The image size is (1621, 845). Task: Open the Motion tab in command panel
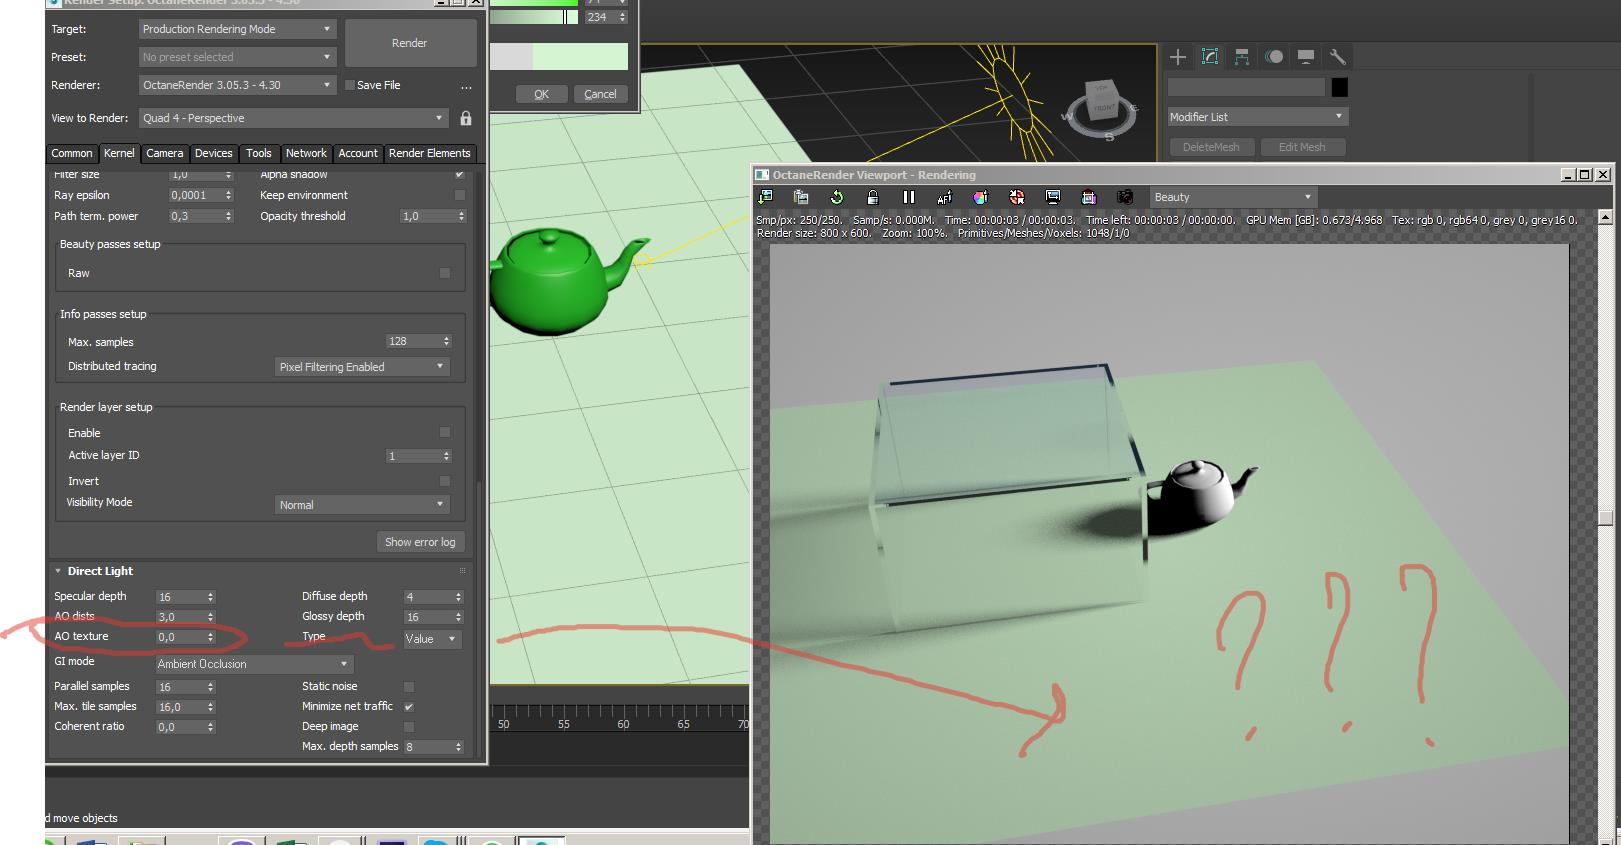point(1274,57)
